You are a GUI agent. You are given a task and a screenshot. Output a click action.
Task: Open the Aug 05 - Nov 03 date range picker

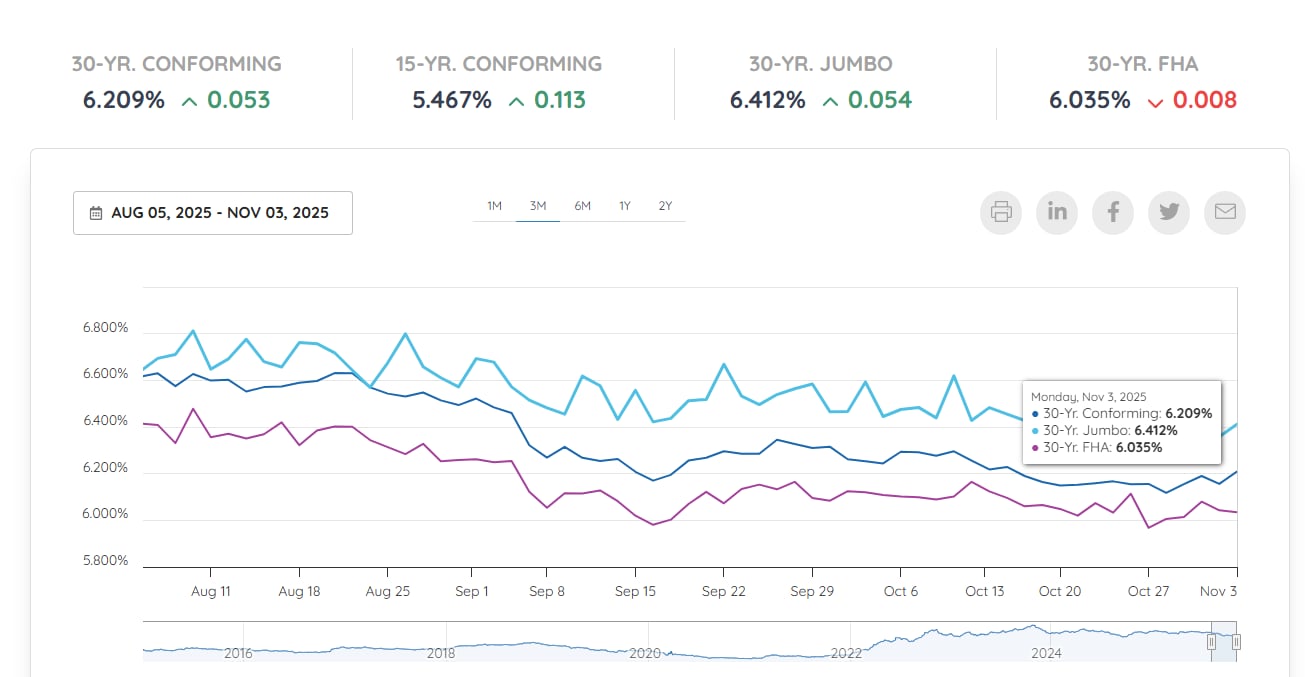click(213, 213)
